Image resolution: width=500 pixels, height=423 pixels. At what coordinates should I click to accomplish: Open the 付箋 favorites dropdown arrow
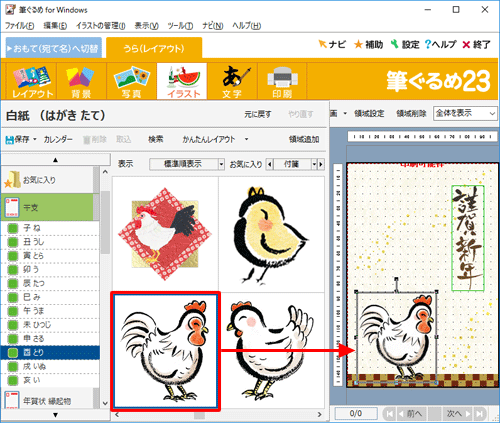click(x=314, y=164)
